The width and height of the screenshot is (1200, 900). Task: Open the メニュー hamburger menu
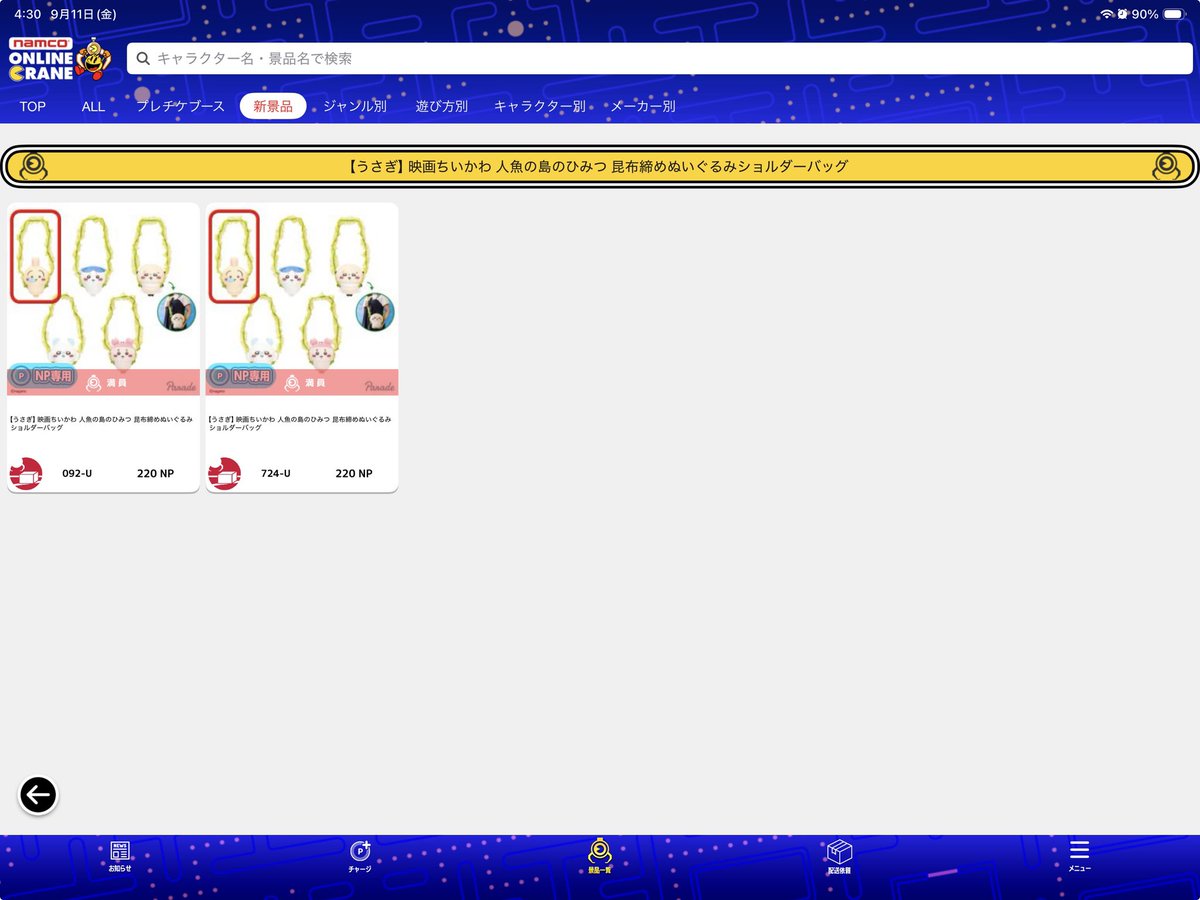point(1079,856)
